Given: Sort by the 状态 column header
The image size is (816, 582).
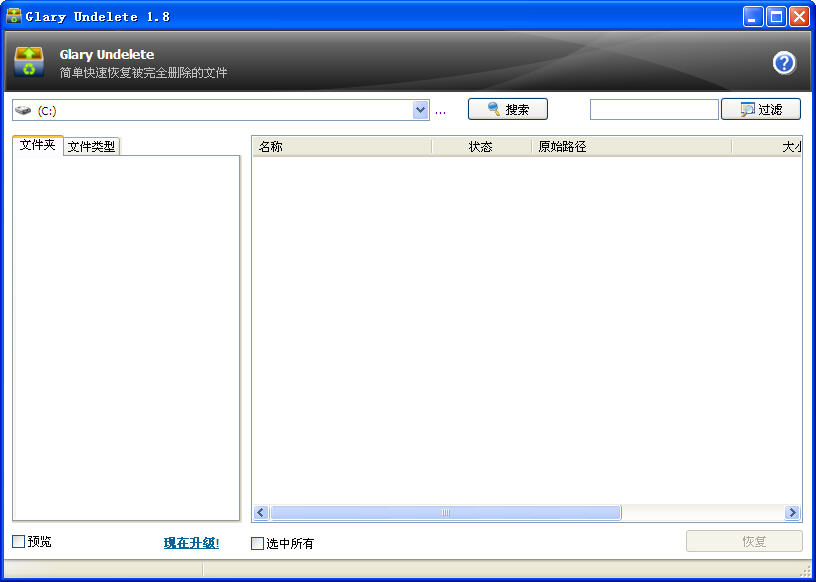Looking at the screenshot, I should click(x=481, y=147).
